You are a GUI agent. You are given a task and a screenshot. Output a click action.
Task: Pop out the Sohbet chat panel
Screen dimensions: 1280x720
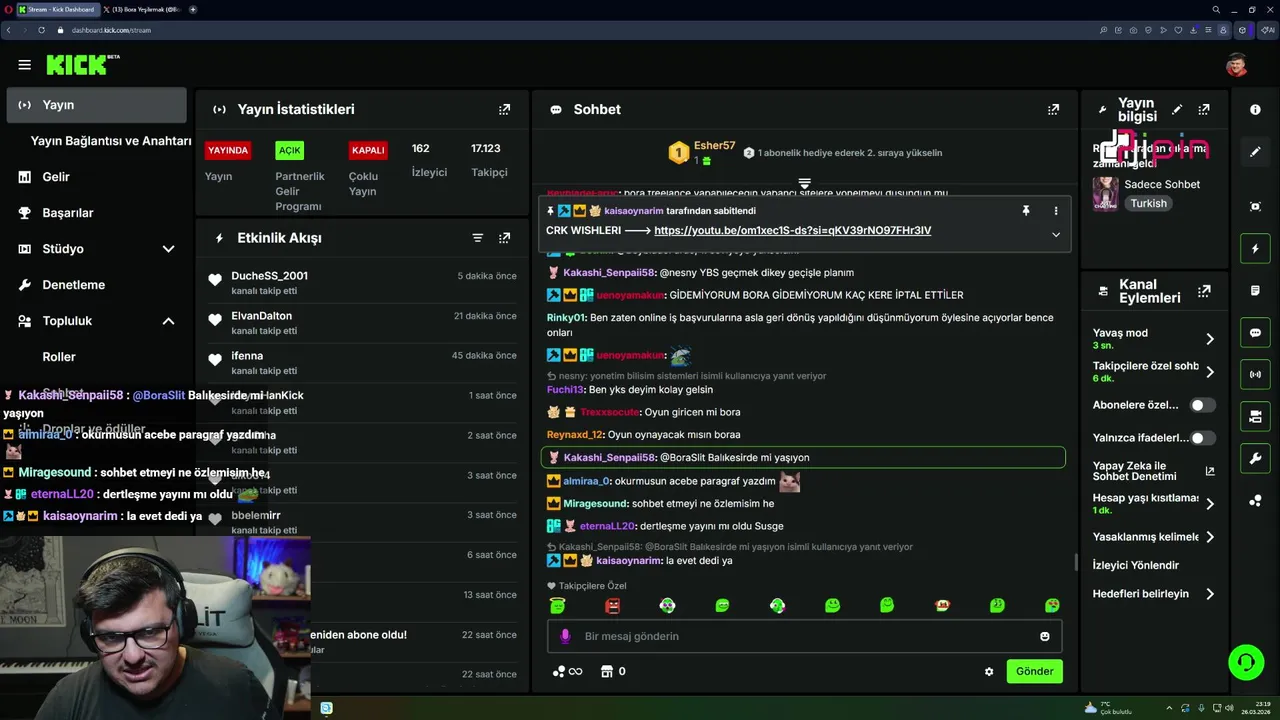1053,109
